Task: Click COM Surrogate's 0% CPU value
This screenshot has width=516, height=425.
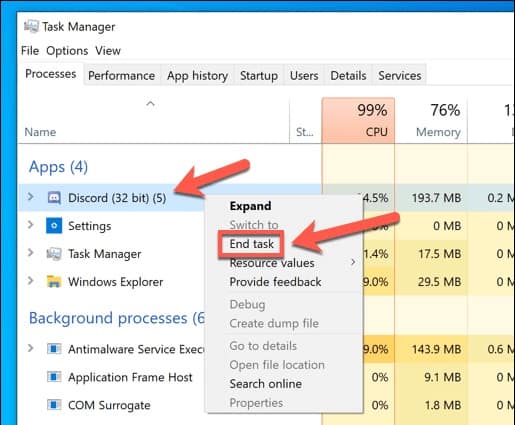Action: 380,405
